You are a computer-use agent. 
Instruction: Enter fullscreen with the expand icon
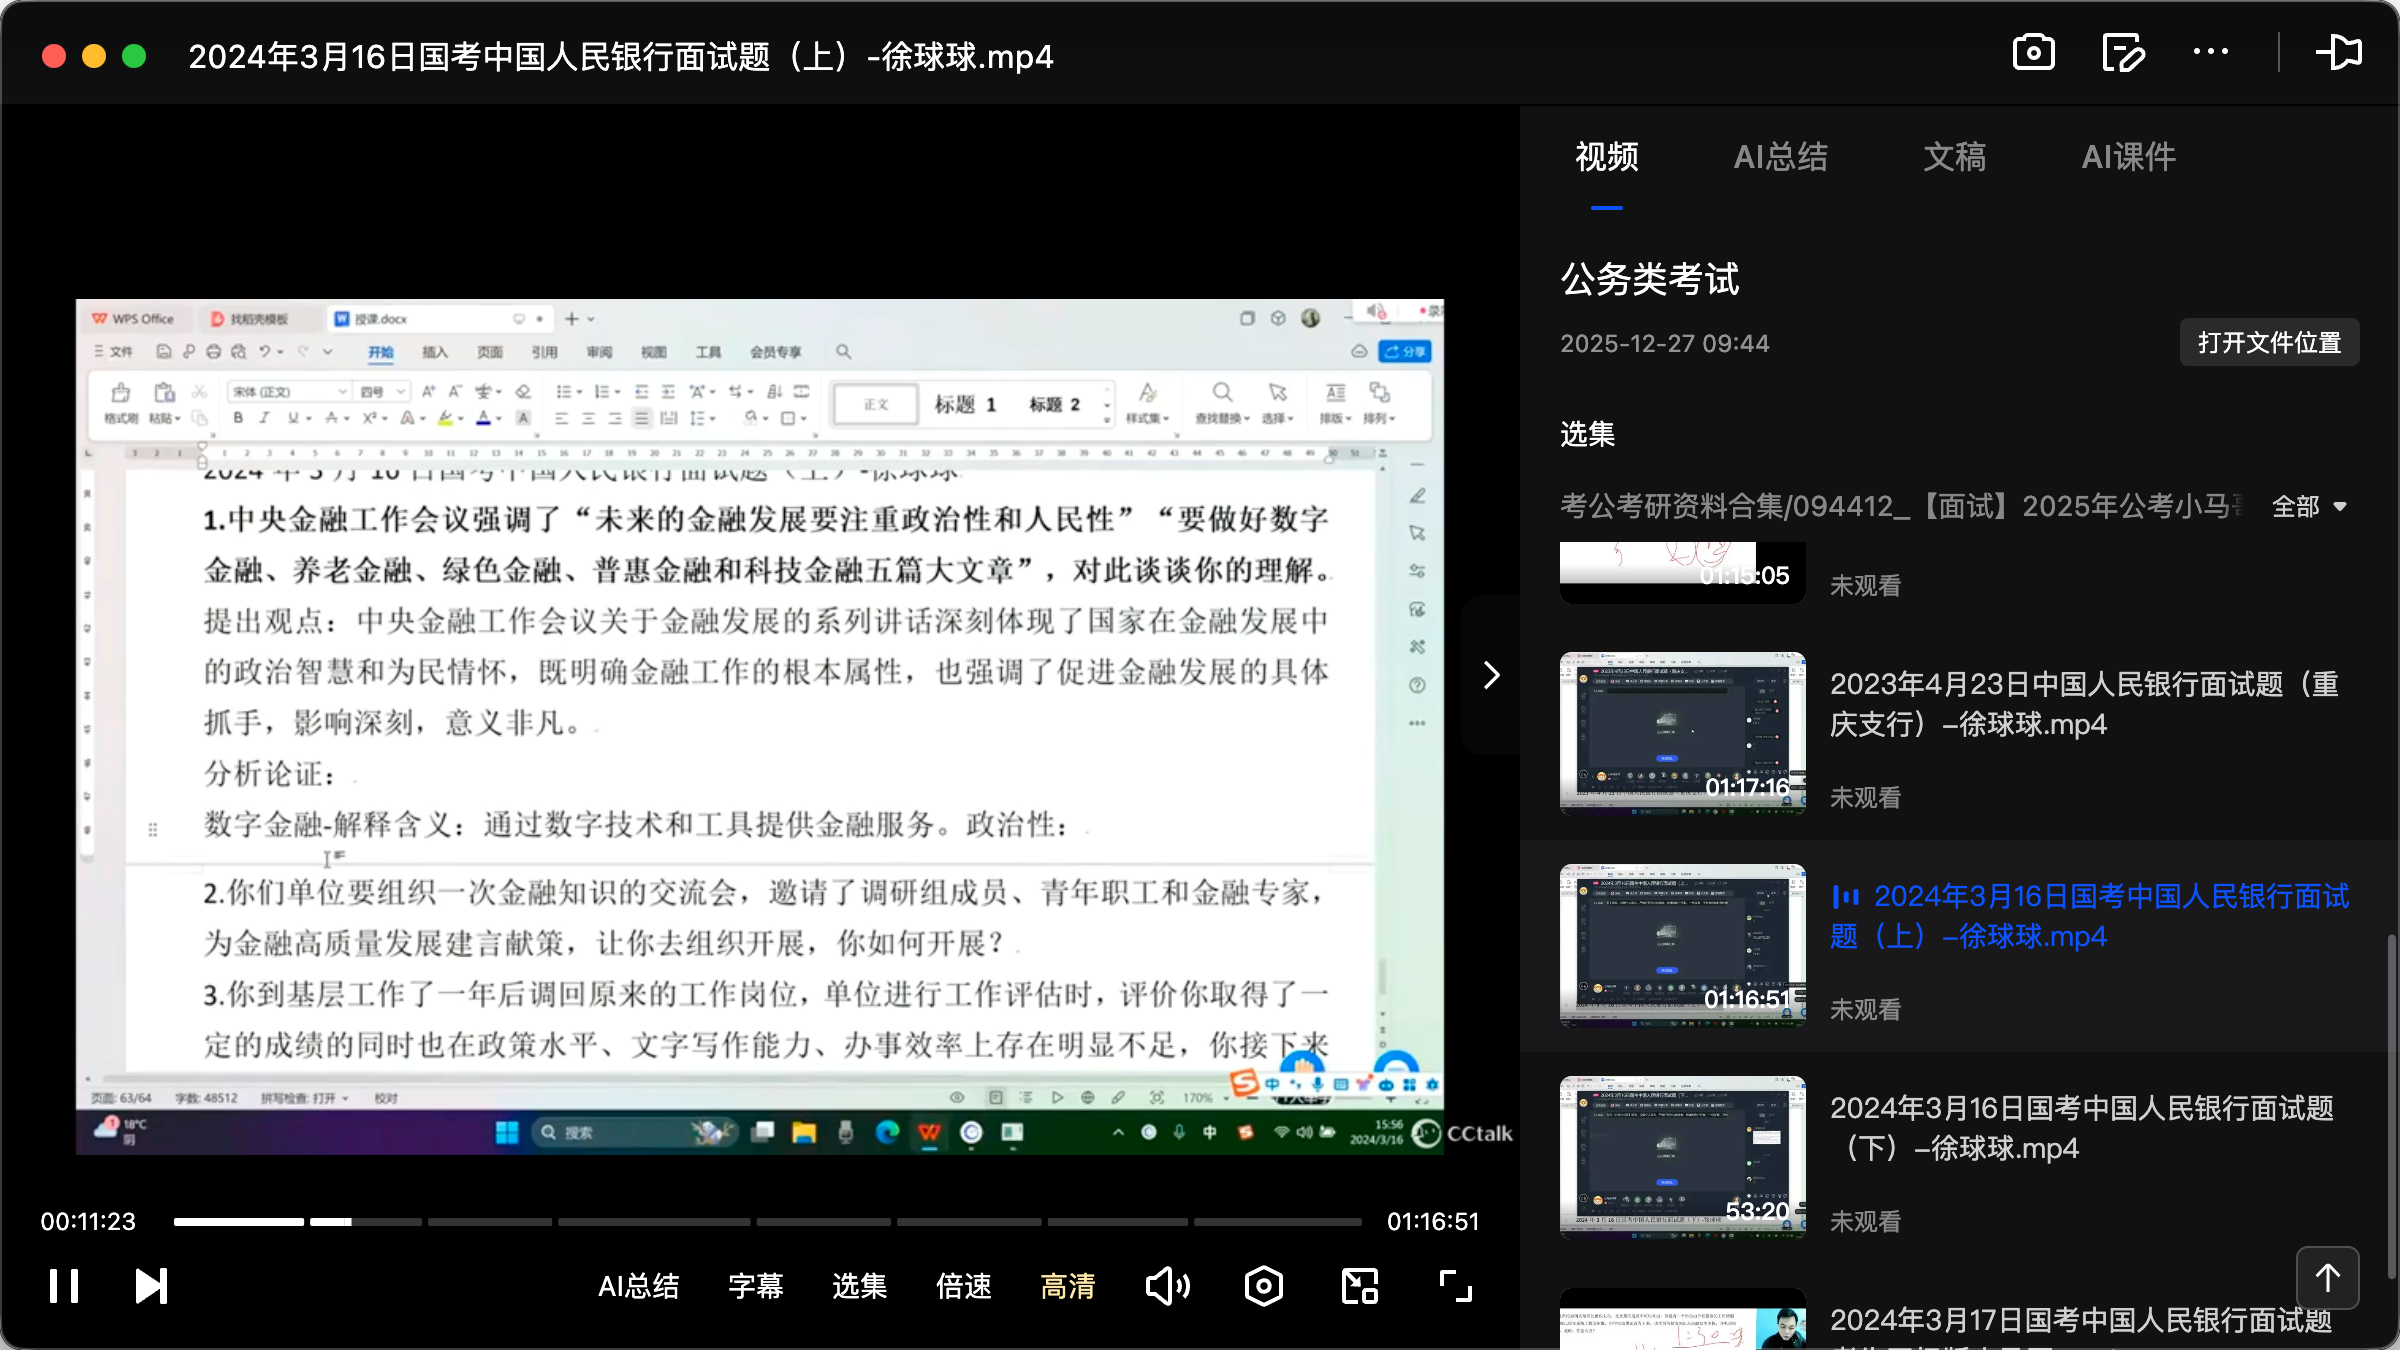(x=1455, y=1285)
